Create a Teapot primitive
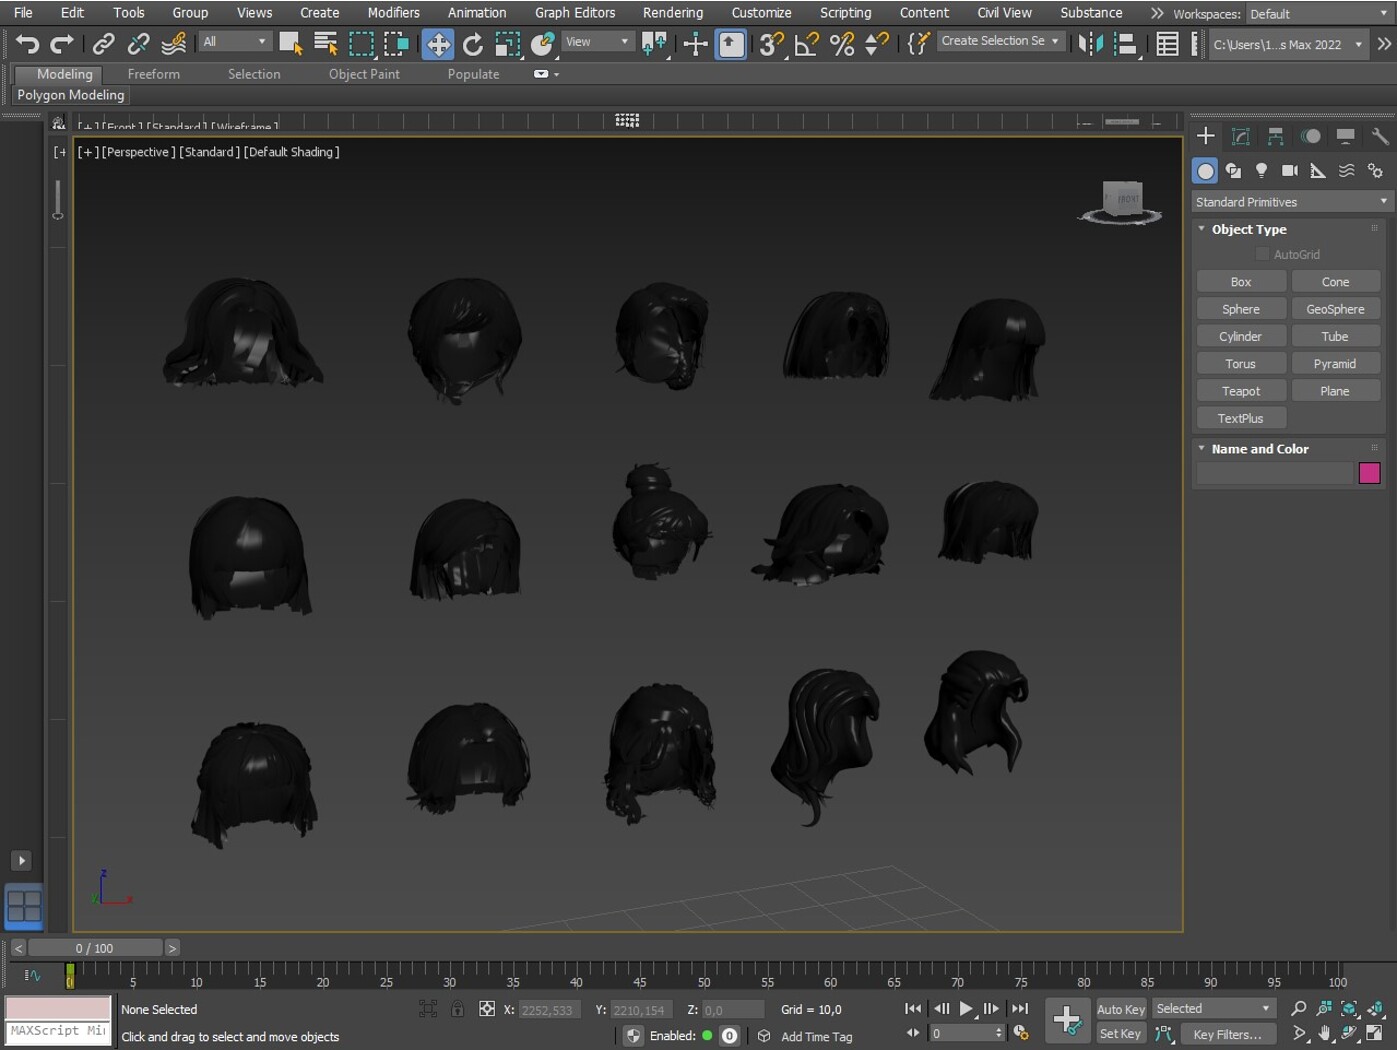 [x=1240, y=391]
